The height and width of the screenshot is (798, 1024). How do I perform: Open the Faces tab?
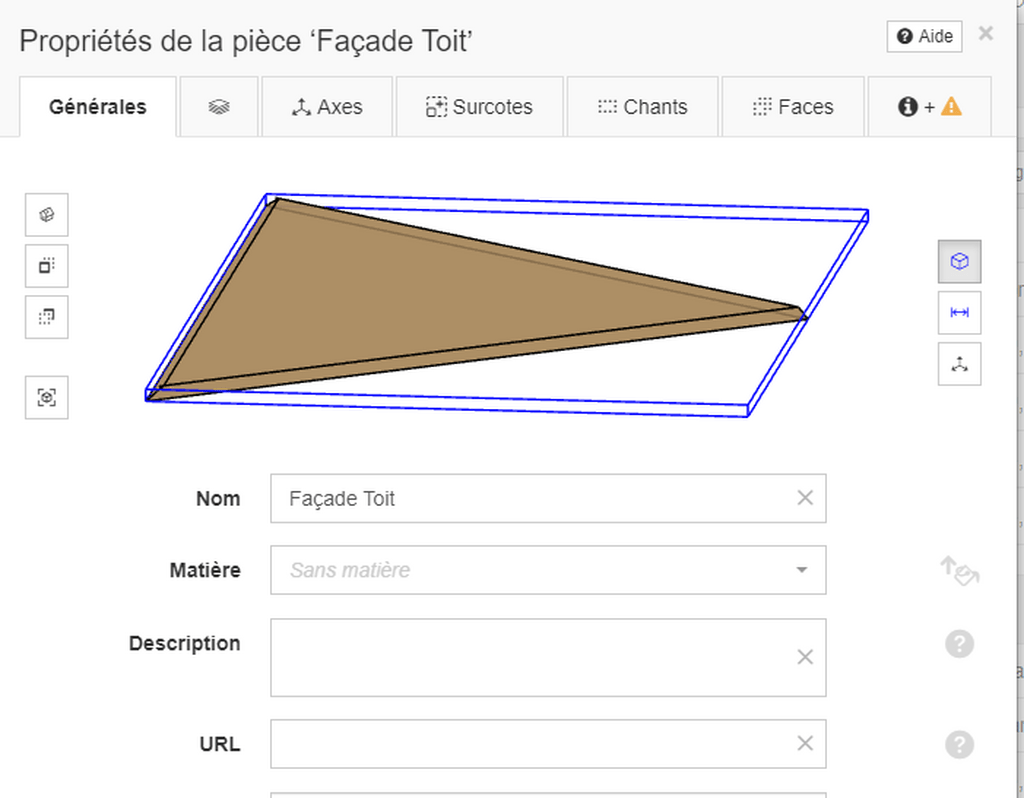coord(793,107)
